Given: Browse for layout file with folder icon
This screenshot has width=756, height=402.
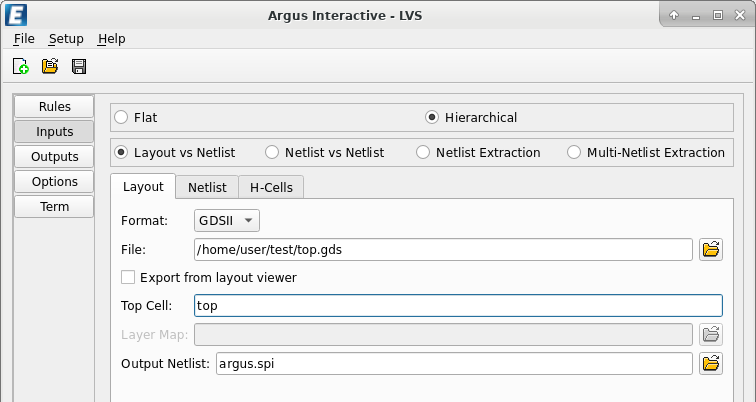Looking at the screenshot, I should pos(711,249).
